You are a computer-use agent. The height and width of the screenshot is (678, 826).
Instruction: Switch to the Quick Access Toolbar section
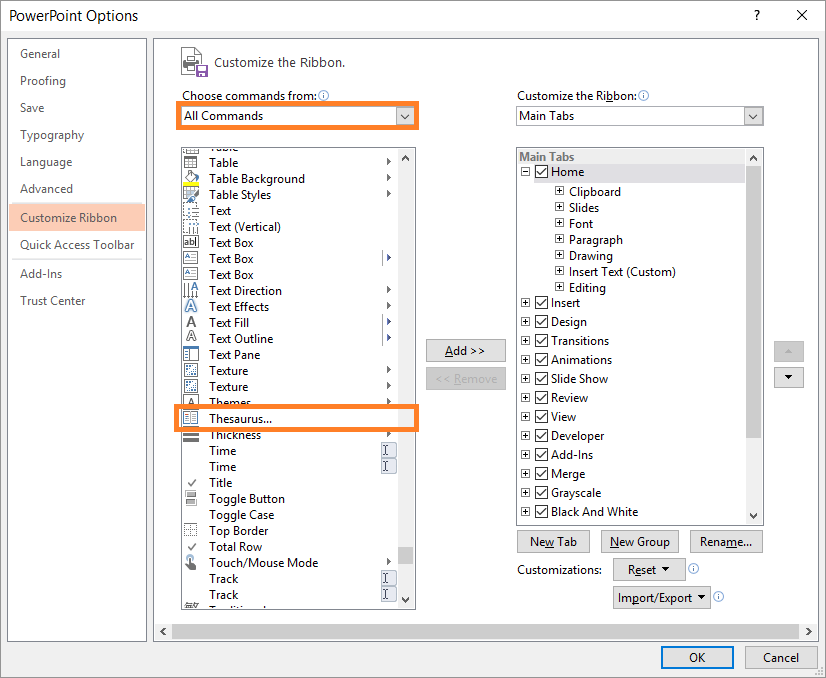pyautogui.click(x=77, y=245)
